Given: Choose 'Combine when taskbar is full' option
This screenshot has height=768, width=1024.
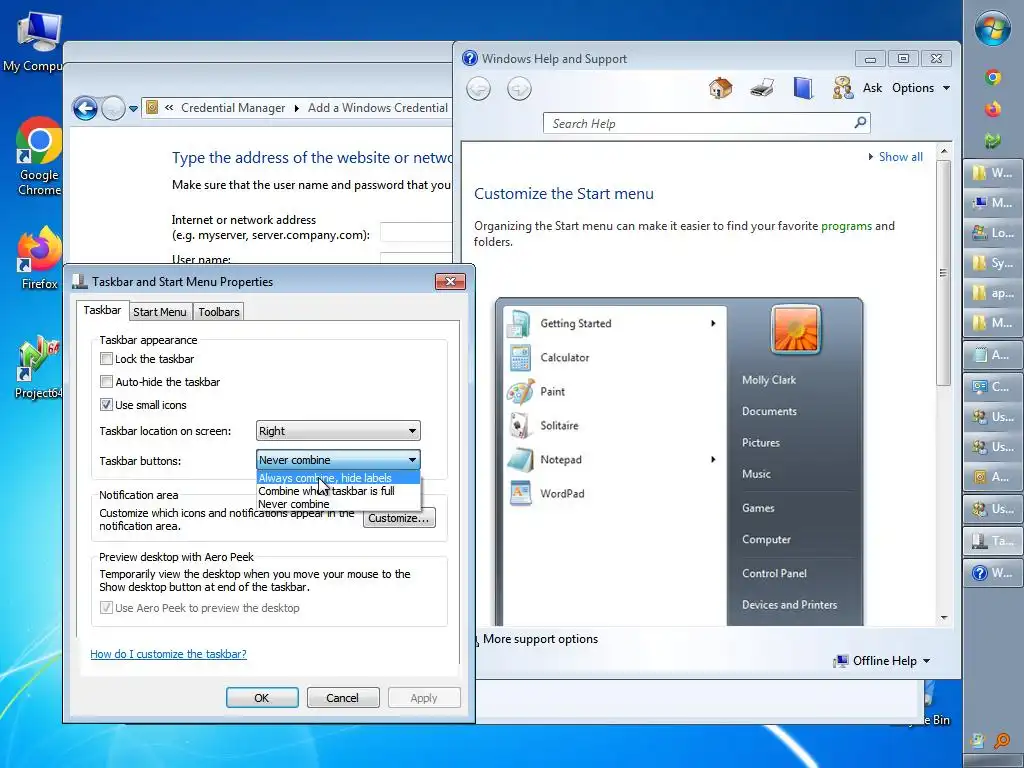Looking at the screenshot, I should 338,491.
